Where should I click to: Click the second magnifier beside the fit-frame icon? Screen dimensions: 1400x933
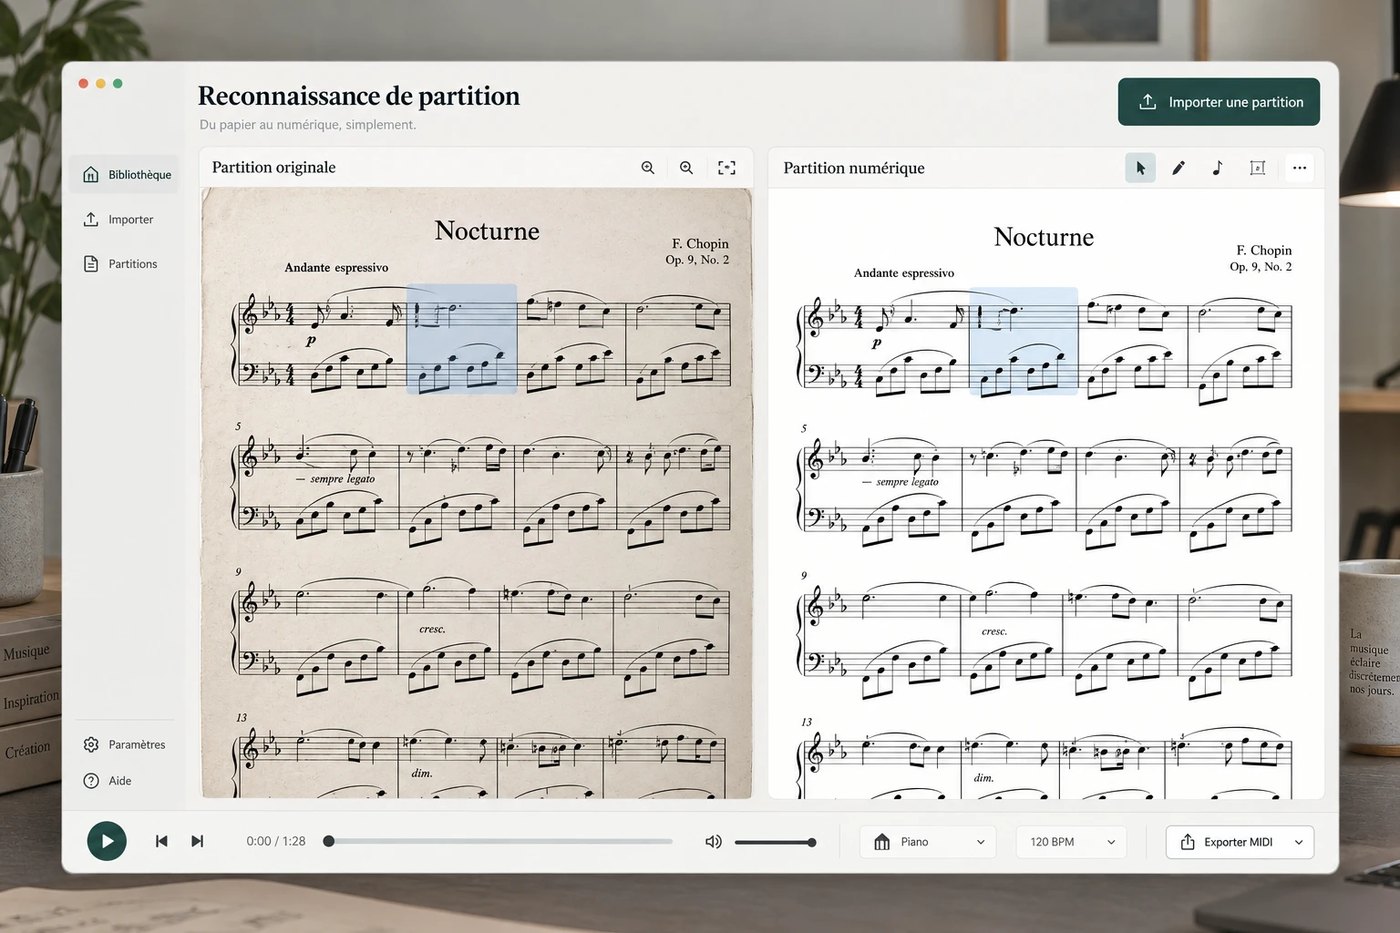click(686, 168)
